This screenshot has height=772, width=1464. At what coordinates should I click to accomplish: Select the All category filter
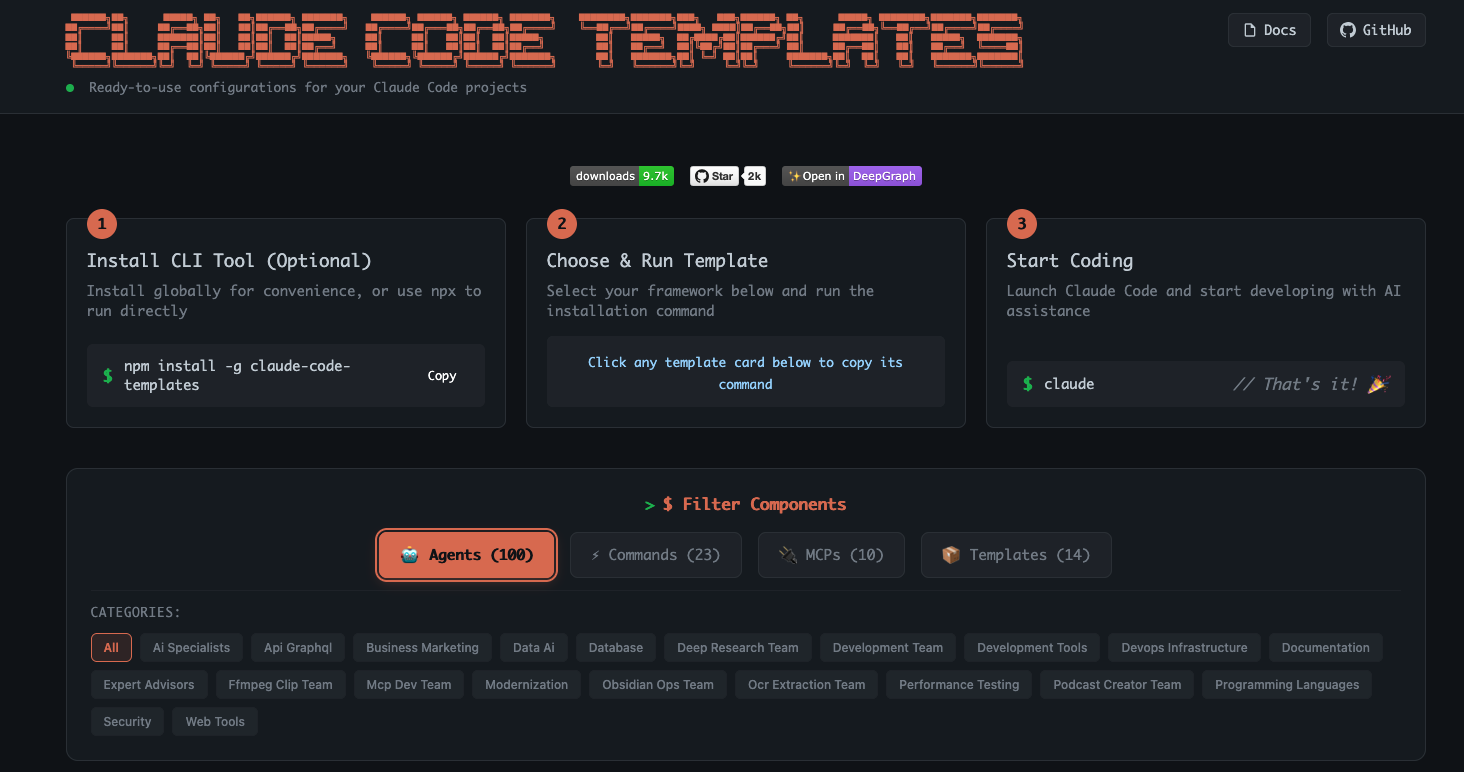coord(111,648)
